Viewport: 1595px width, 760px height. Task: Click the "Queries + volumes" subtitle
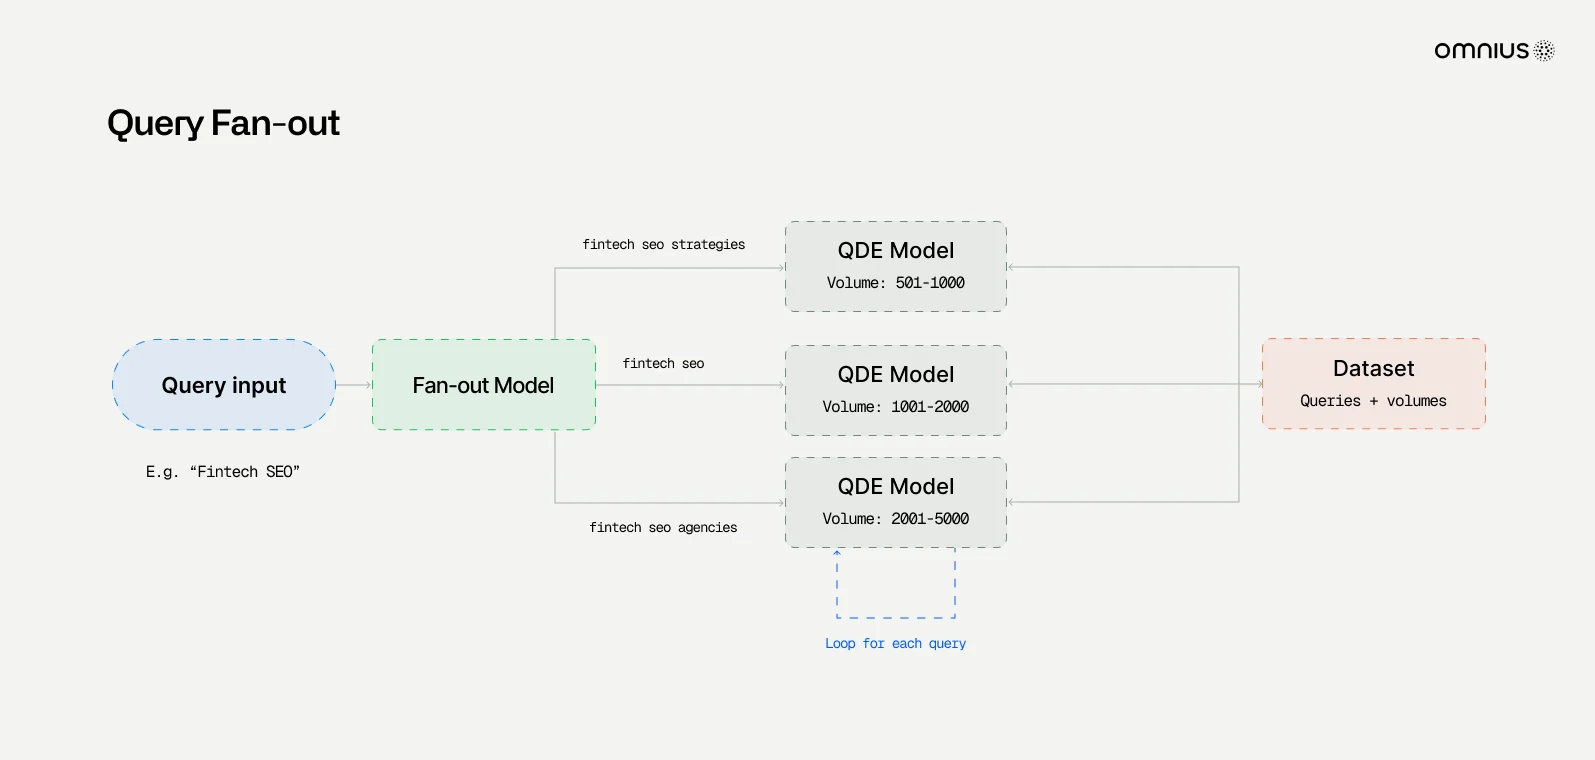[1373, 401]
